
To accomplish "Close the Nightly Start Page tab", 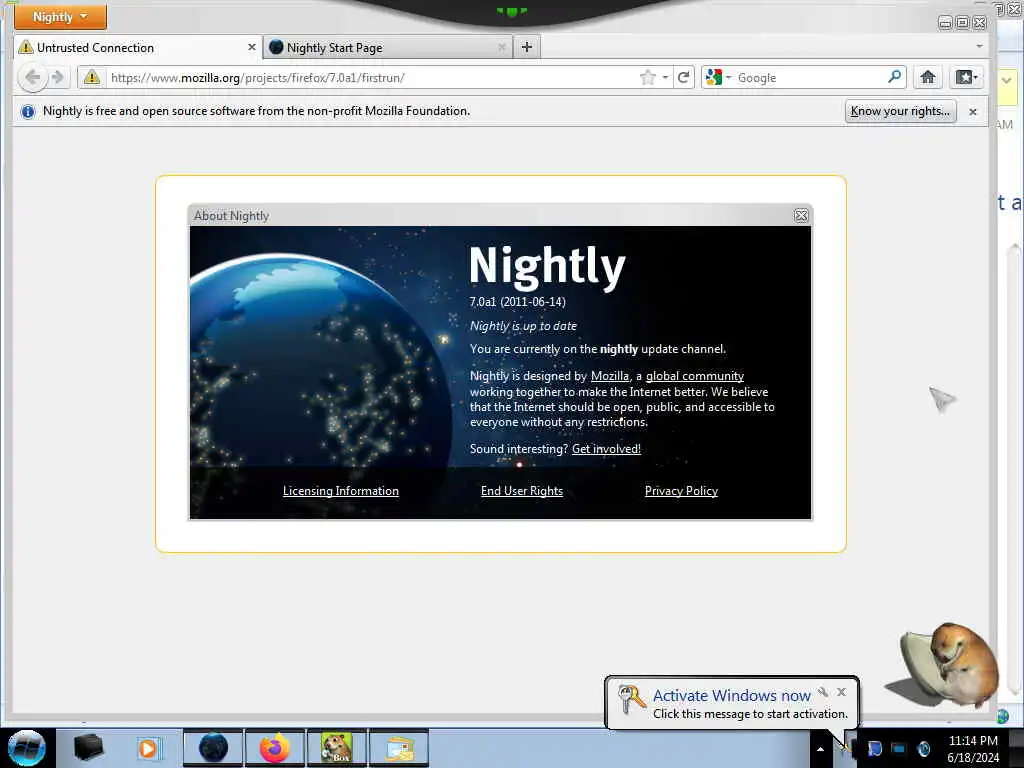I will coord(502,47).
